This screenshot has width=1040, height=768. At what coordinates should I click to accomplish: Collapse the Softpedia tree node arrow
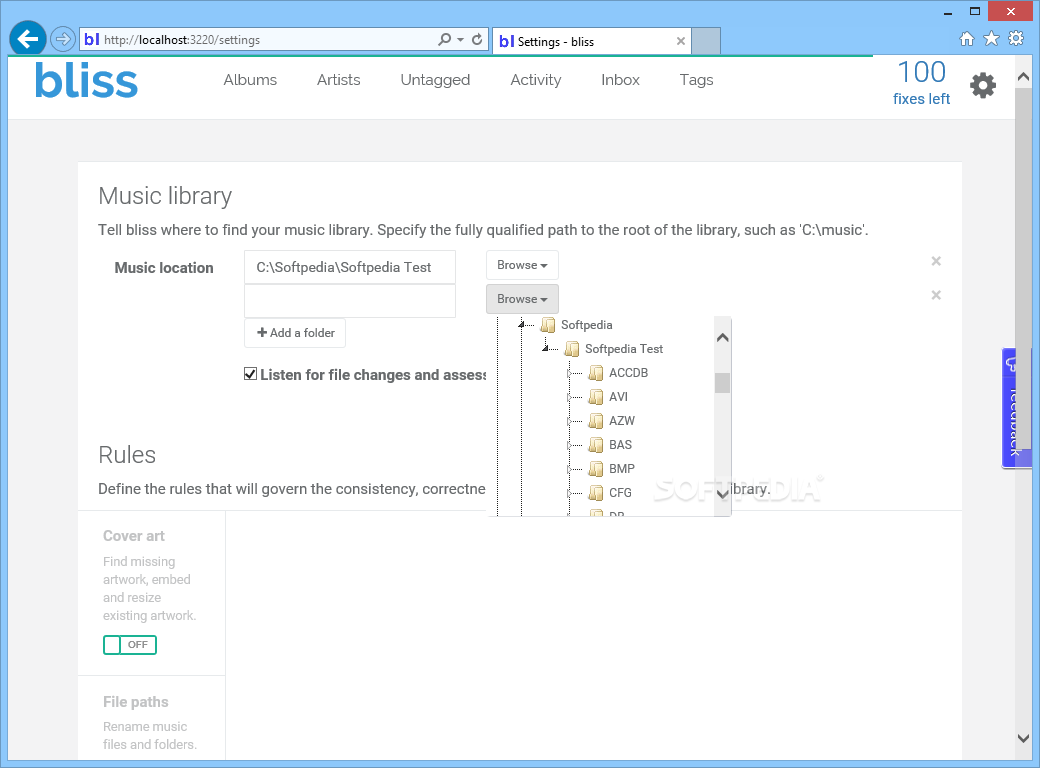pyautogui.click(x=521, y=324)
